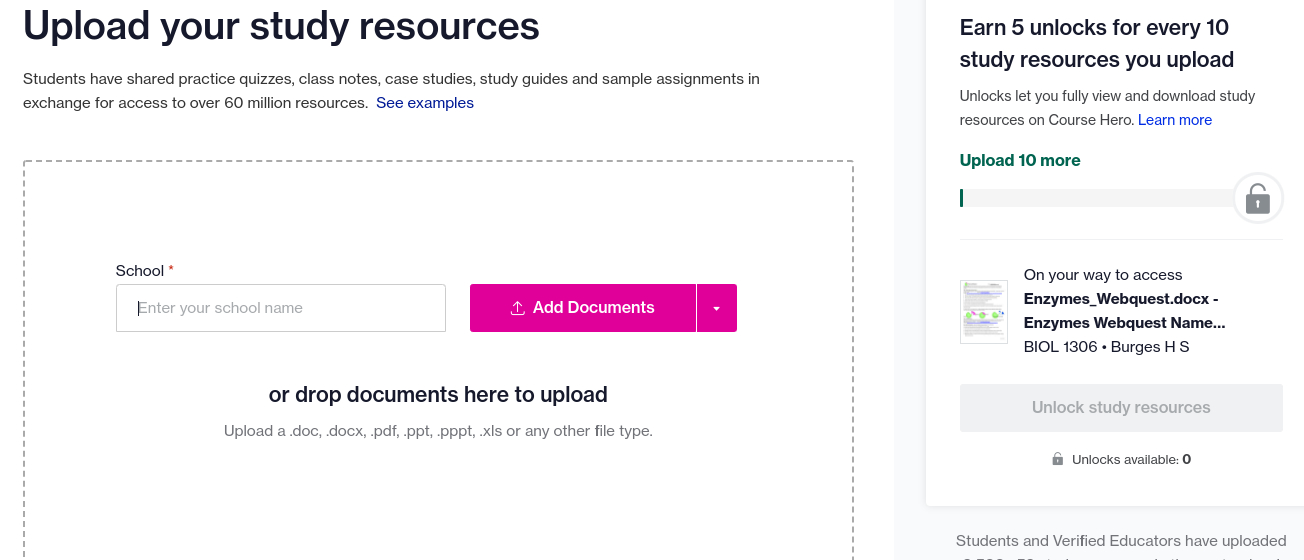Expand the Add Documents dropdown arrow
The width and height of the screenshot is (1304, 560).
coord(717,308)
